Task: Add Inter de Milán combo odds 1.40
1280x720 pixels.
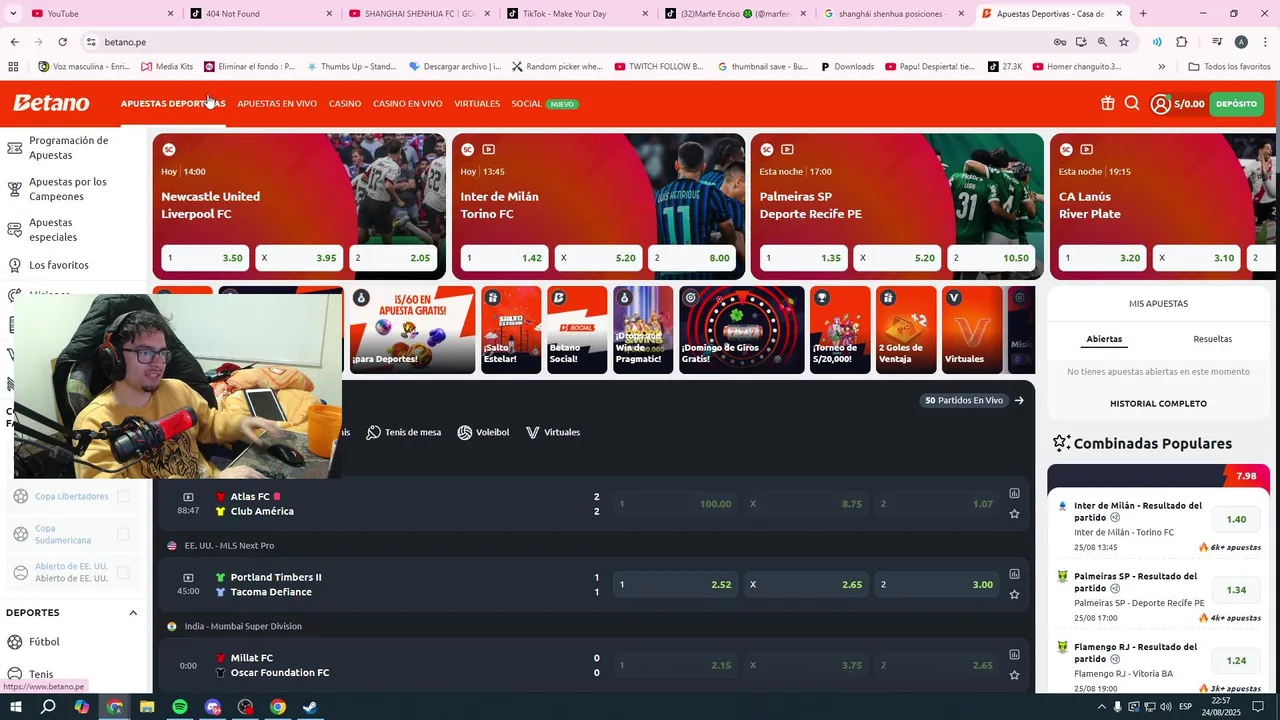Action: point(1236,520)
